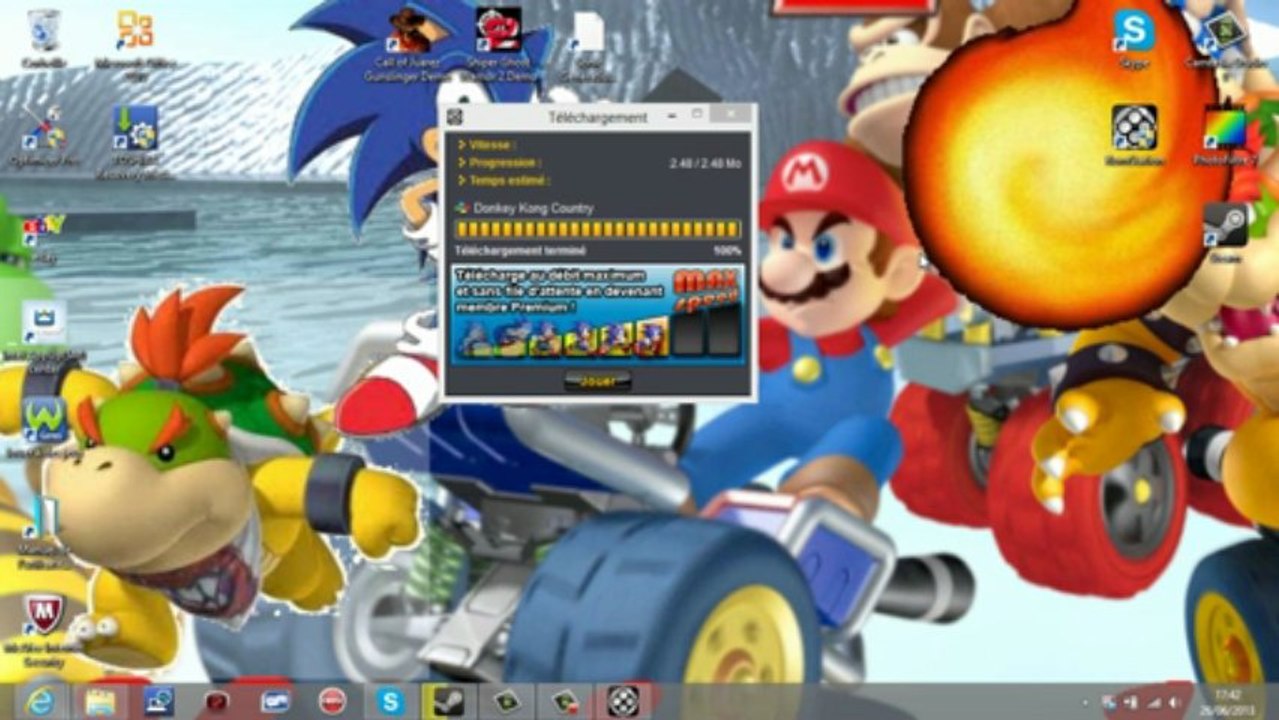The image size is (1279, 720).
Task: Click the Progression label in download window
Action: [x=506, y=162]
